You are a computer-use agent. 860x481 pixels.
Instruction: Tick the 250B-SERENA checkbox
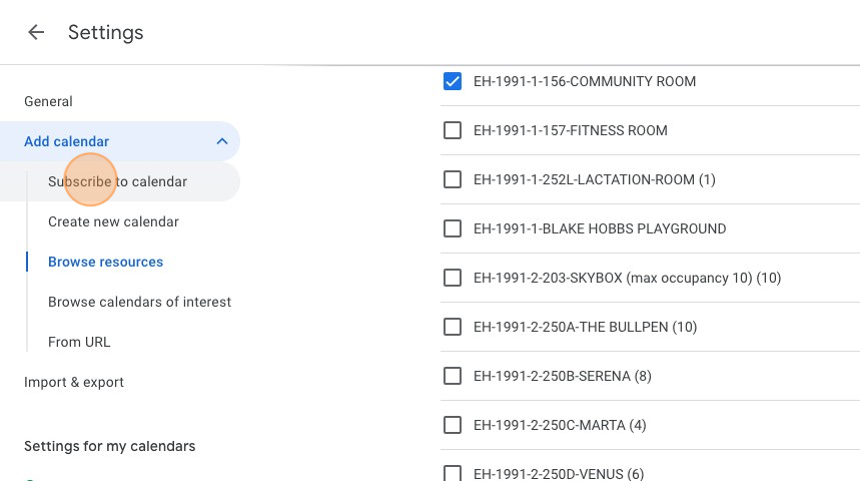(x=452, y=376)
